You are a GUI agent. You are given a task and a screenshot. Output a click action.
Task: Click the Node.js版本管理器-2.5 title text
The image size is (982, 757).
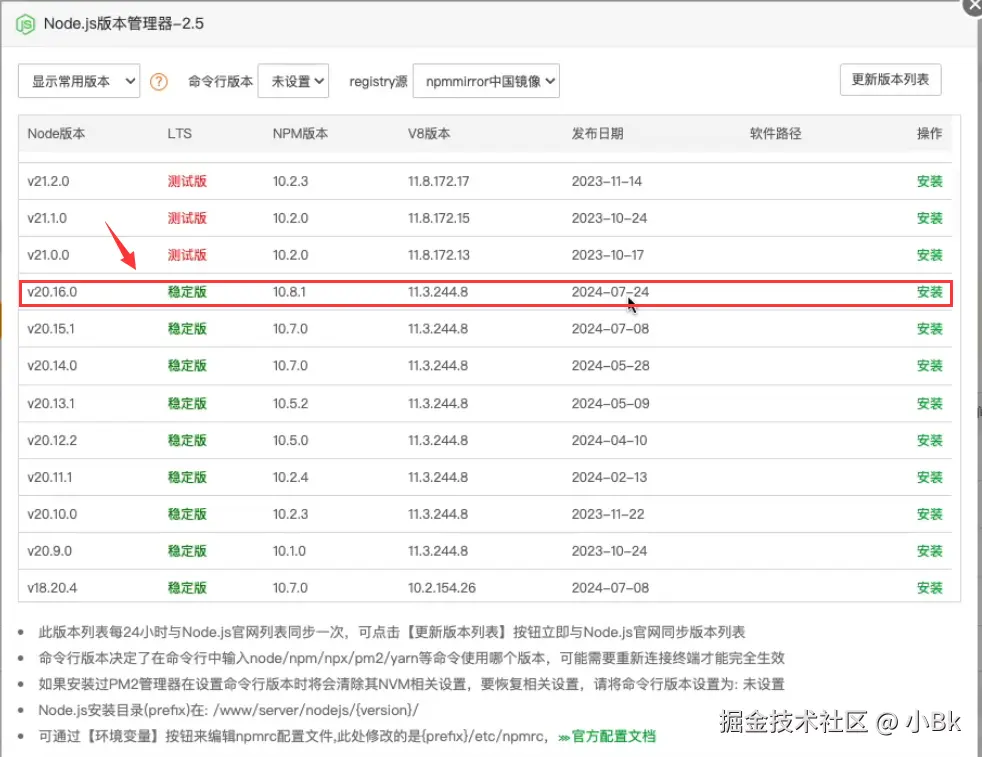[124, 24]
